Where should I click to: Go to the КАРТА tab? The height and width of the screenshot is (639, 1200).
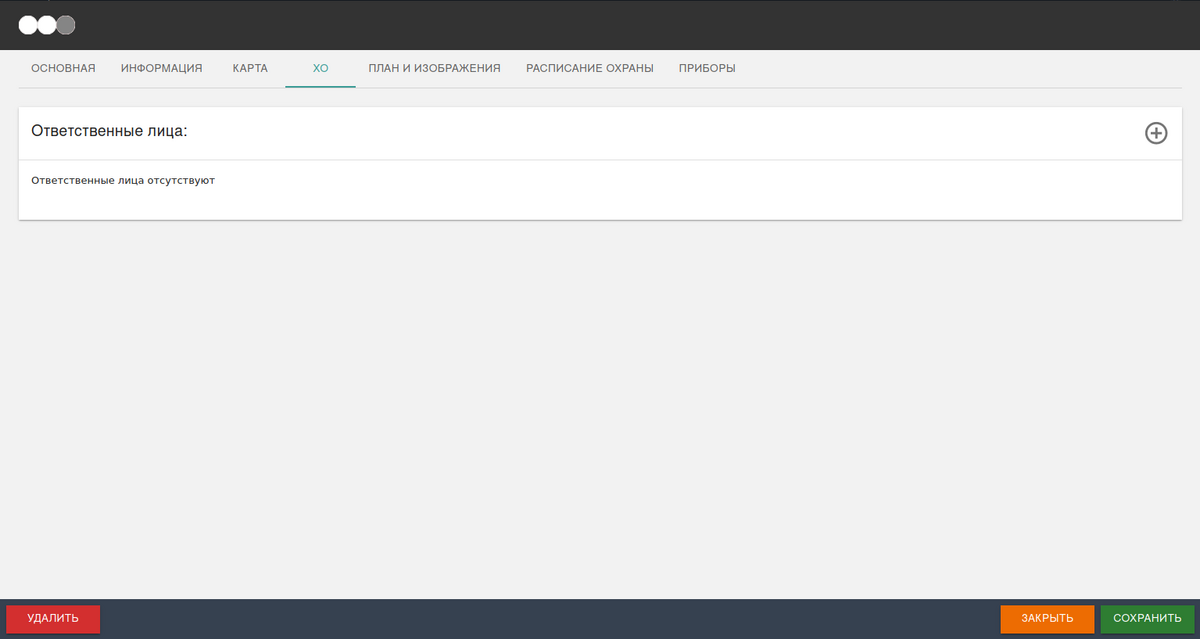250,68
